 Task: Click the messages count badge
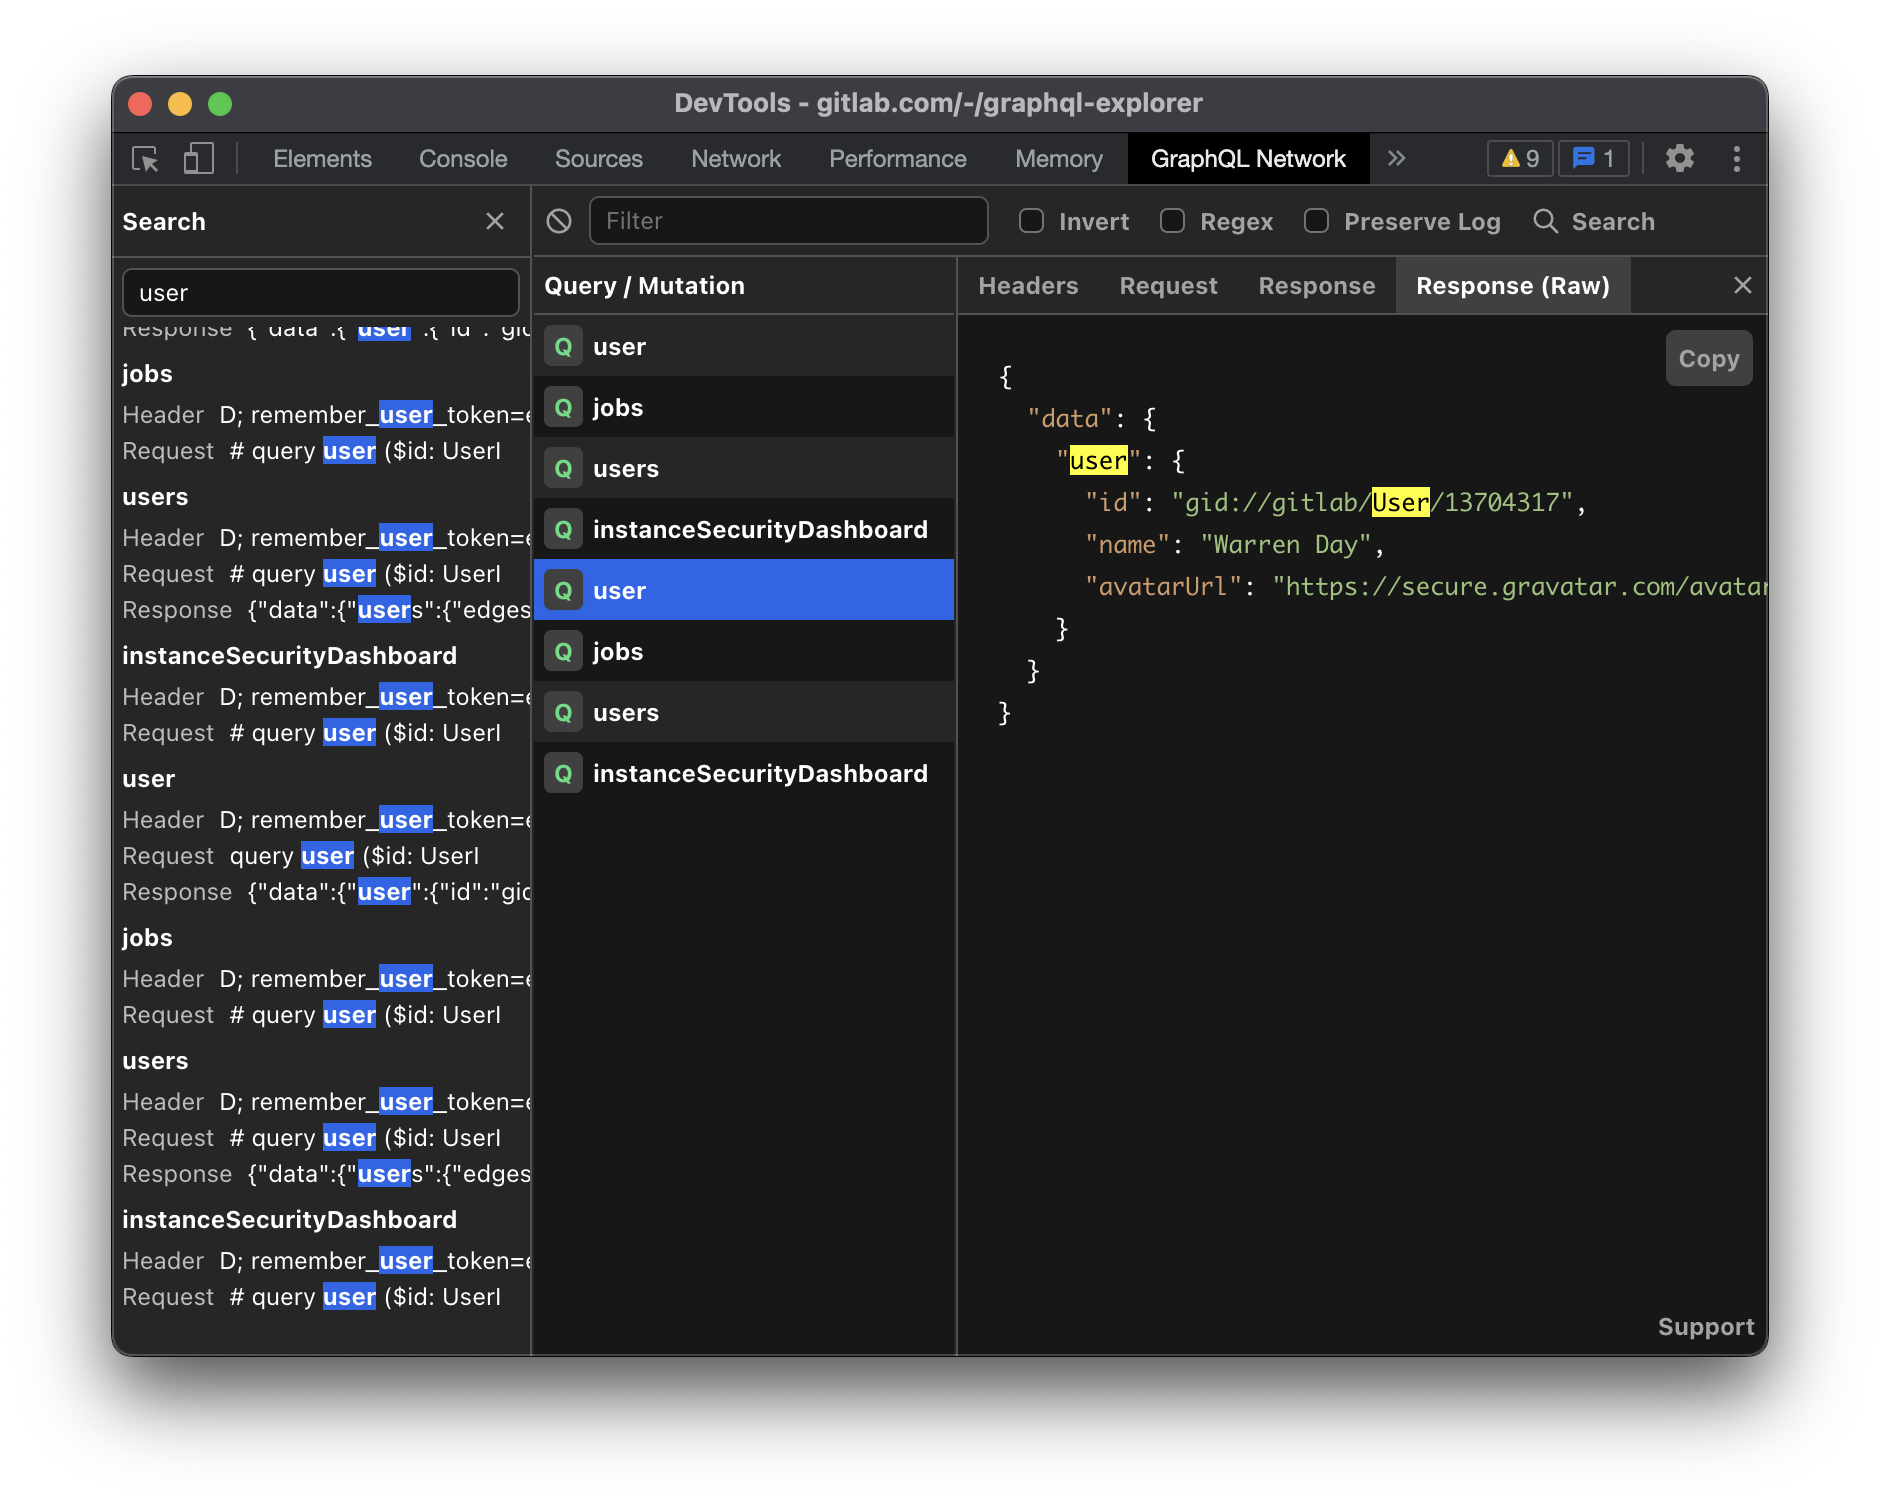coord(1593,159)
